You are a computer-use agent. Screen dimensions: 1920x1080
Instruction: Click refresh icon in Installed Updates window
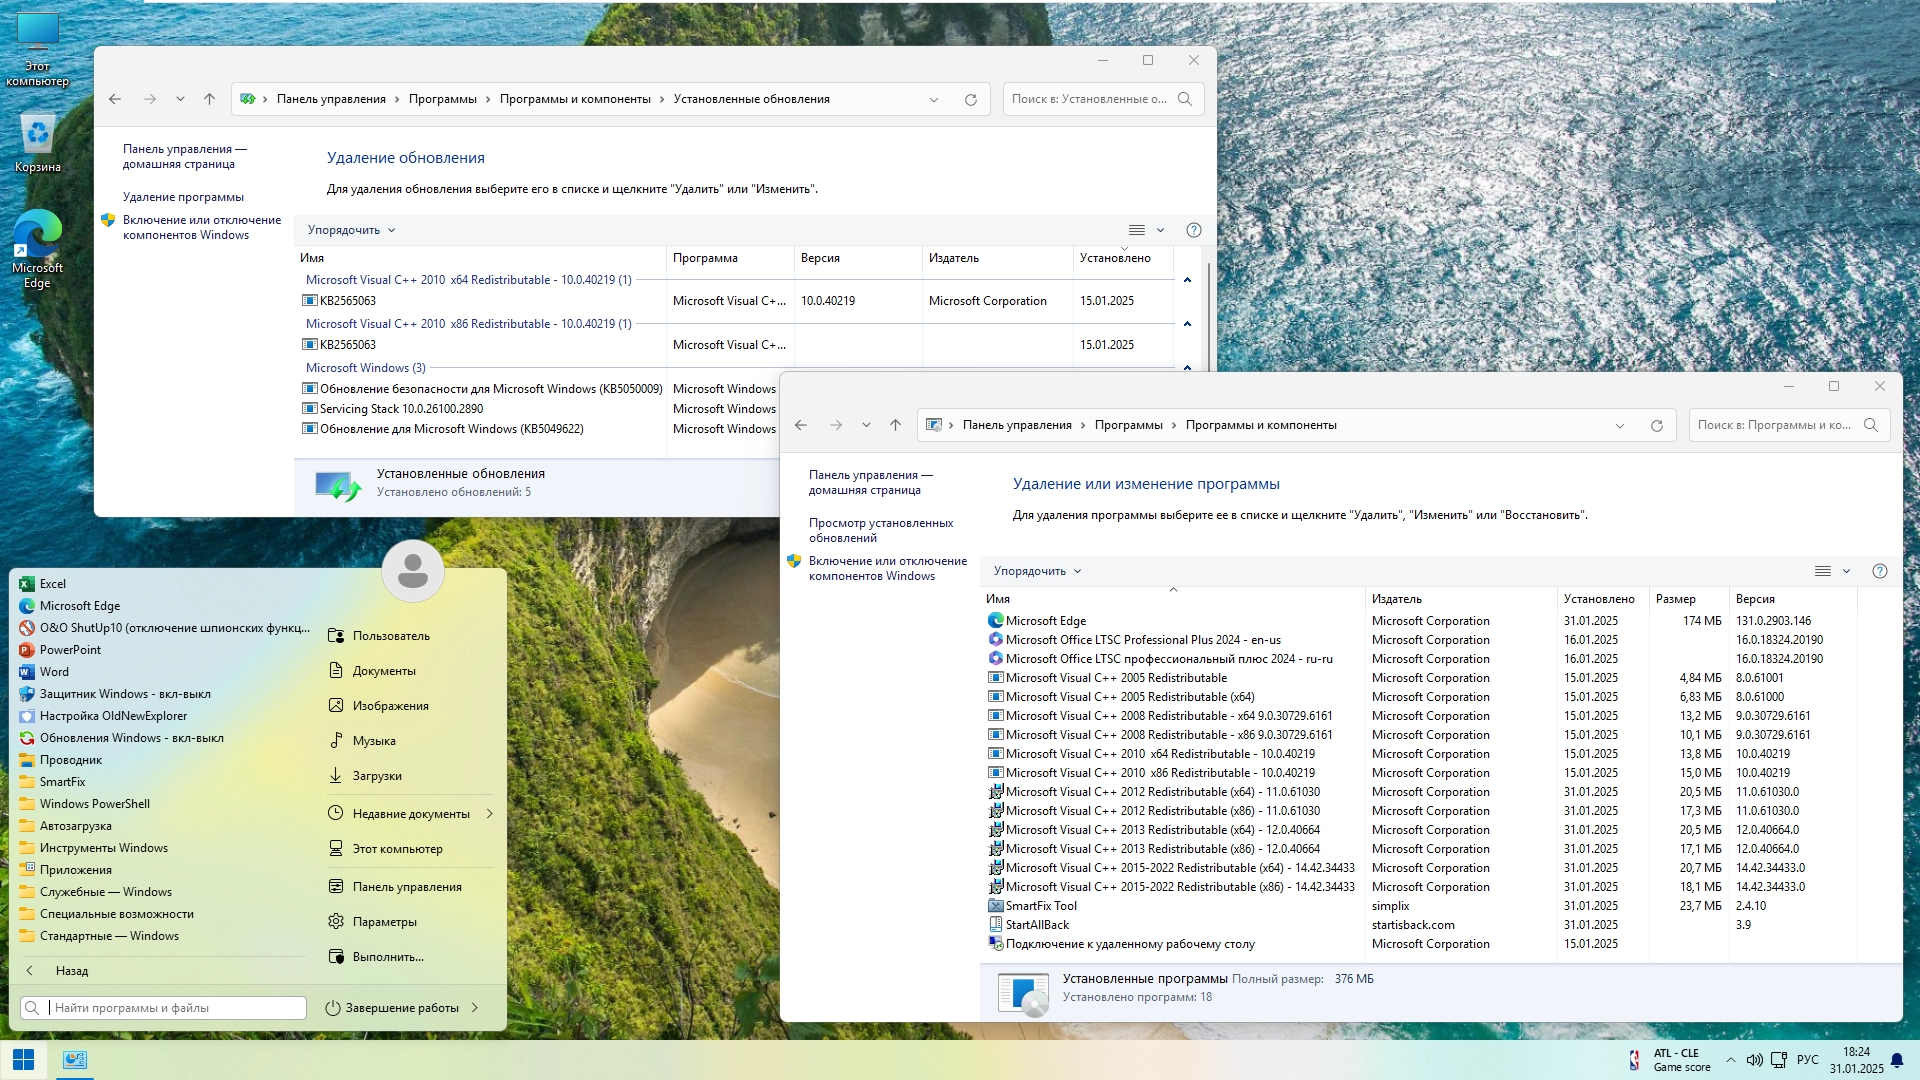click(970, 99)
